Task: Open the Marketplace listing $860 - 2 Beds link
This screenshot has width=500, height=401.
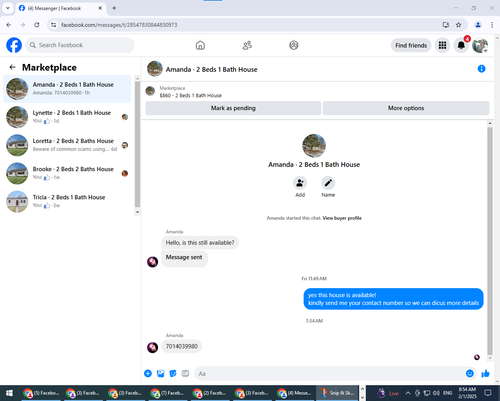Action: 190,95
